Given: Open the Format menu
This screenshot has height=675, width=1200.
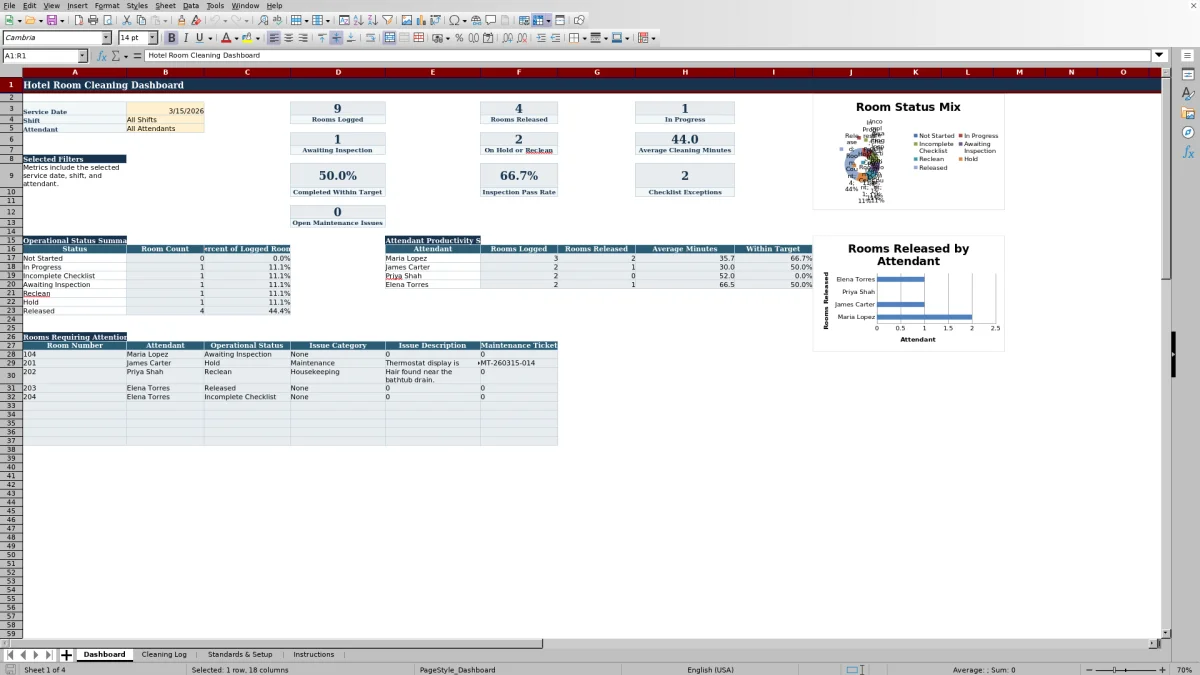Looking at the screenshot, I should tap(107, 6).
